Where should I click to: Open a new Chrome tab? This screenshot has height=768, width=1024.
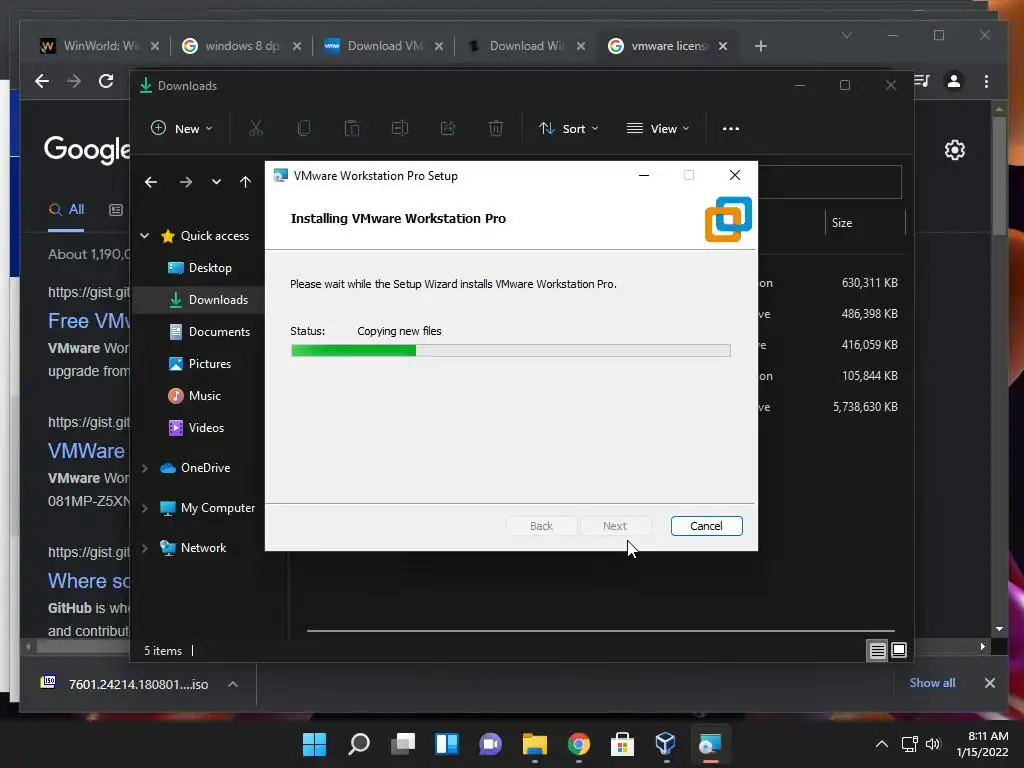click(x=760, y=46)
